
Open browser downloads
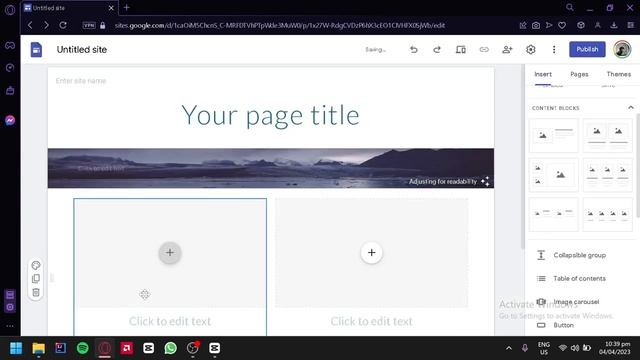coord(614,25)
